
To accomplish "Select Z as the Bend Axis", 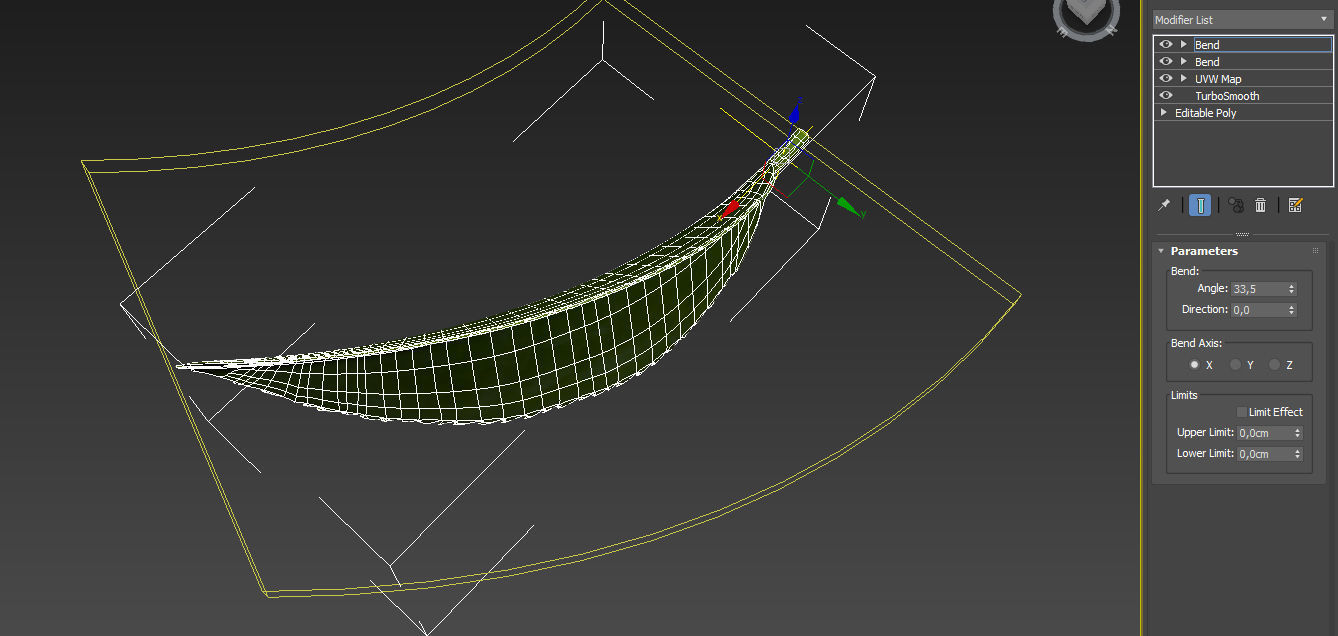I will [x=1274, y=365].
